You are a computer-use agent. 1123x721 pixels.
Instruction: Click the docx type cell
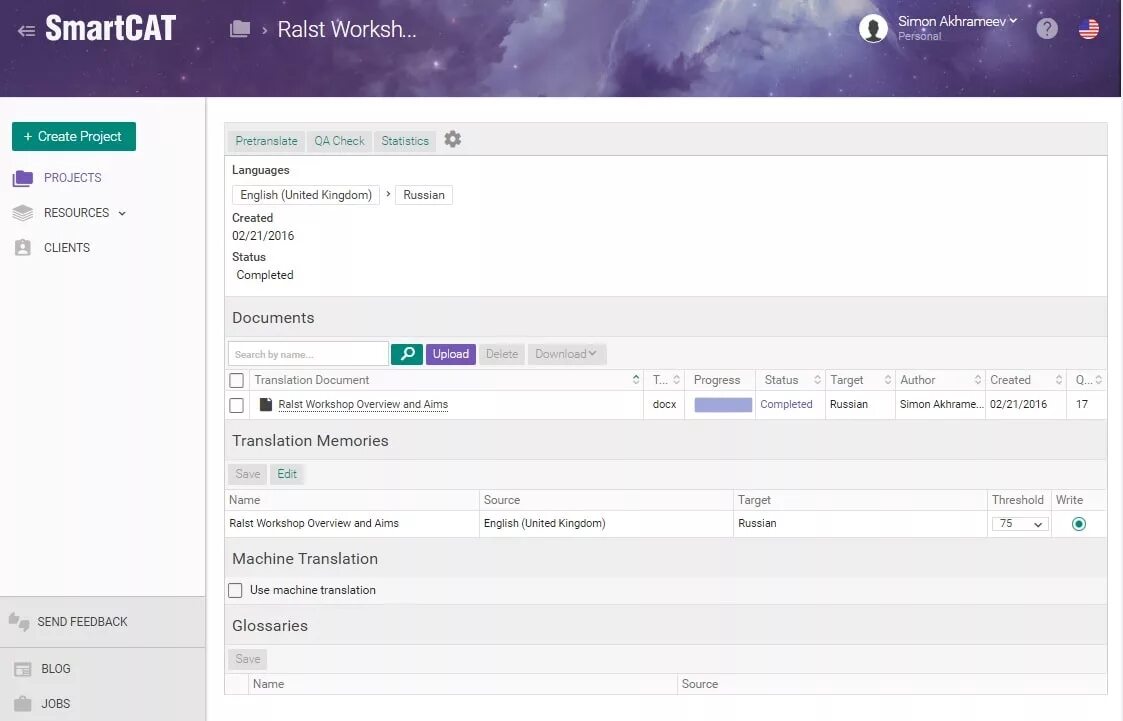665,405
